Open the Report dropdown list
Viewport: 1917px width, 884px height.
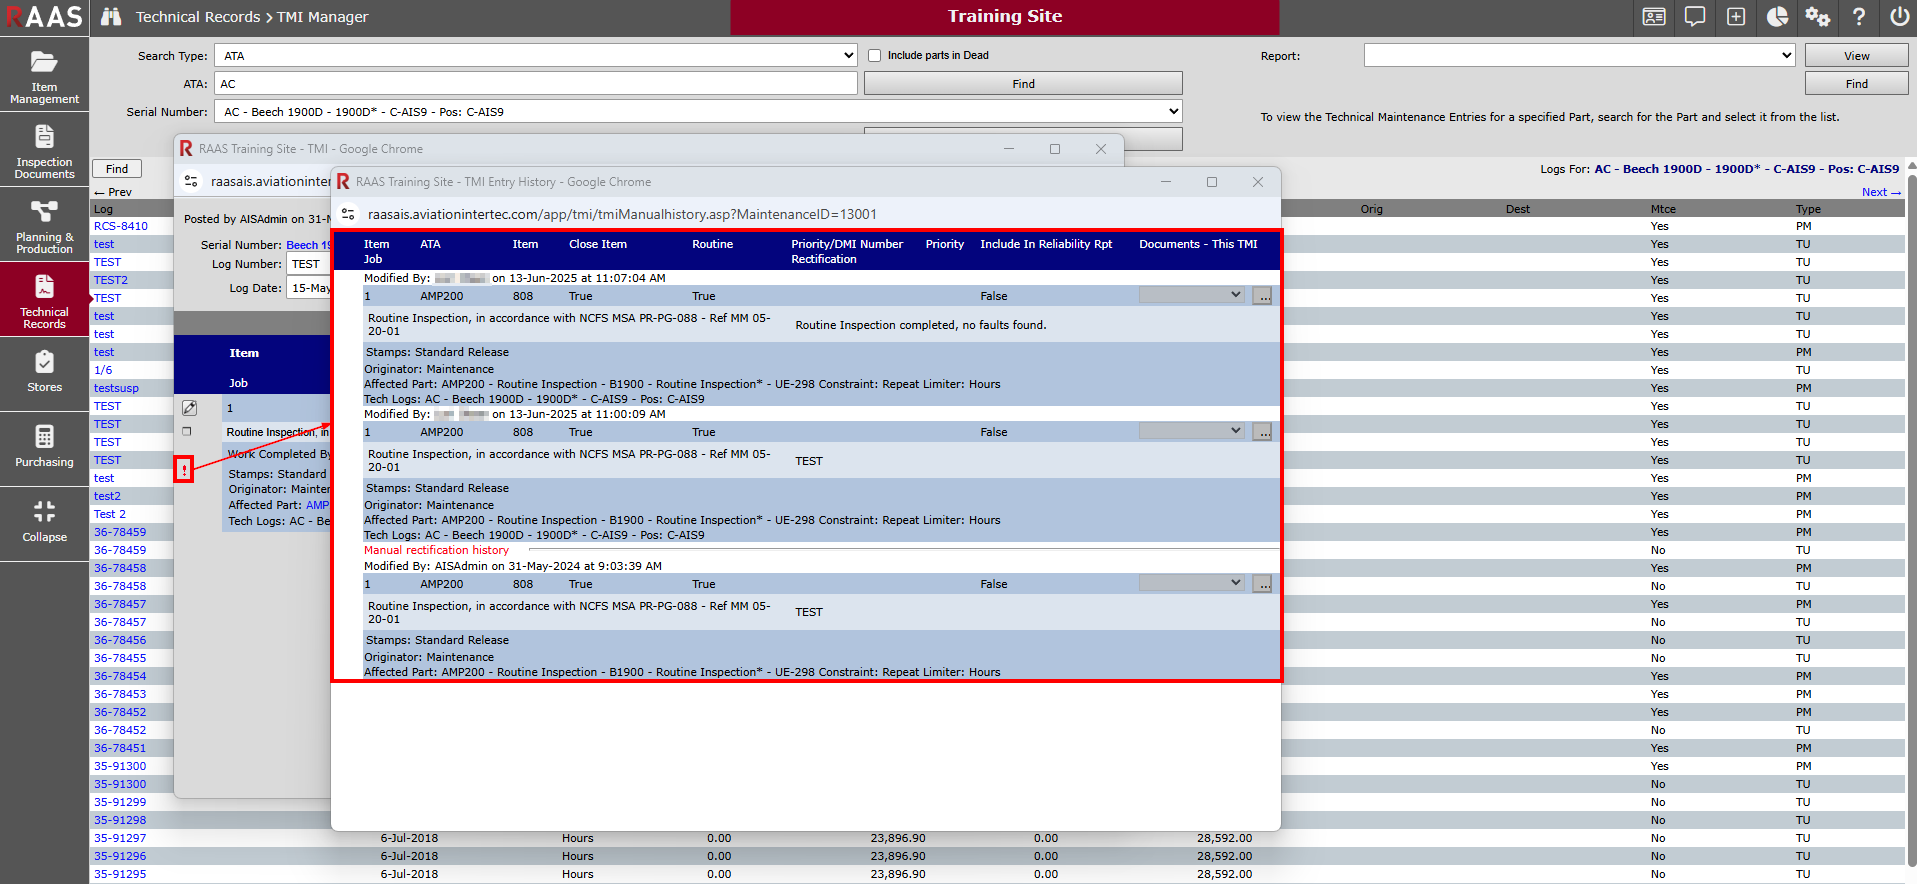pos(1579,56)
